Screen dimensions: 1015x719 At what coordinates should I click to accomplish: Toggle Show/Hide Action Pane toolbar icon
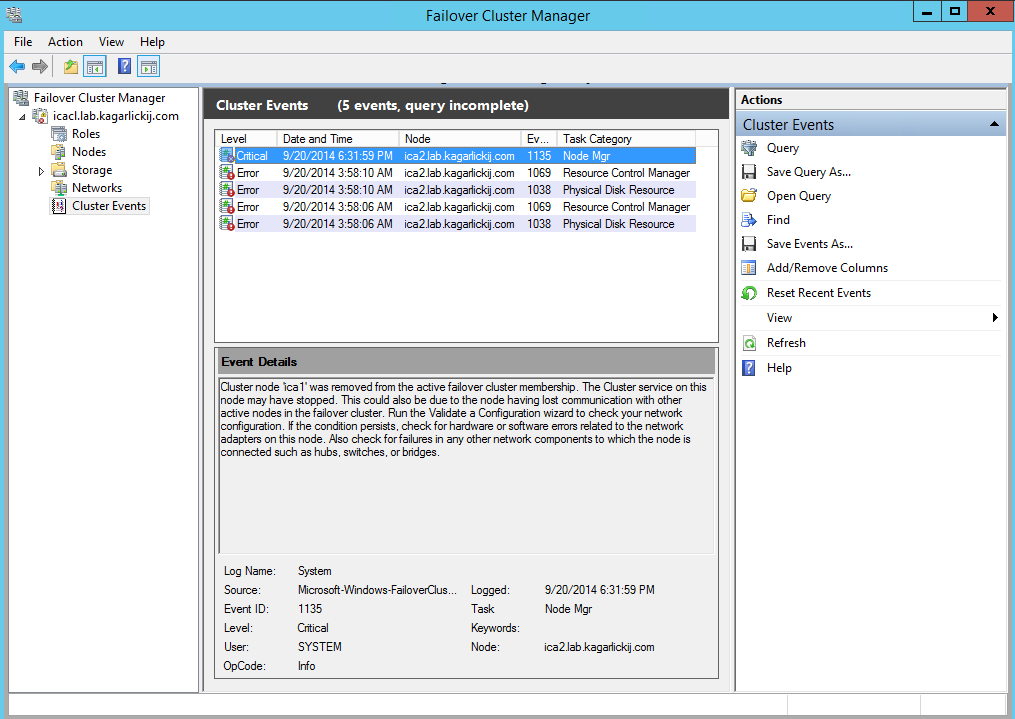[149, 67]
